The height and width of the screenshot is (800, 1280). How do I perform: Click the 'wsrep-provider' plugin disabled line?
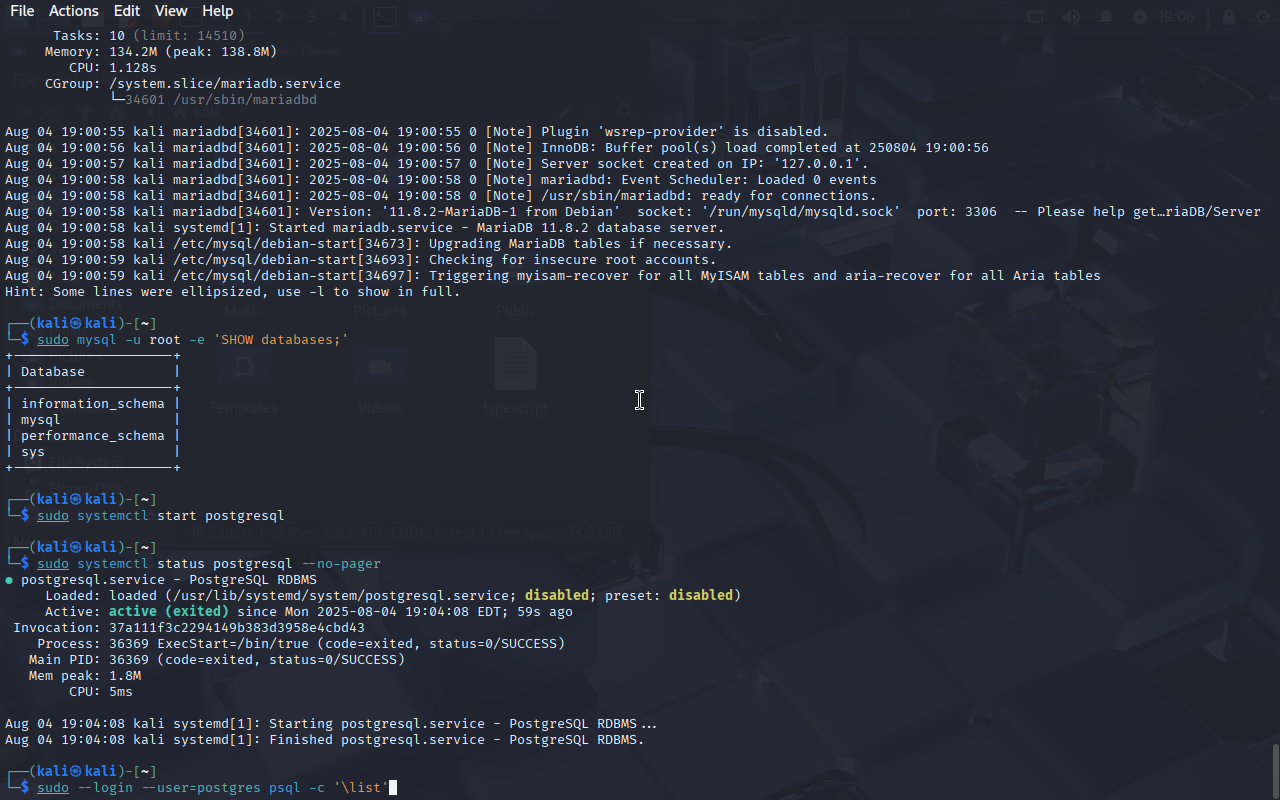417,132
